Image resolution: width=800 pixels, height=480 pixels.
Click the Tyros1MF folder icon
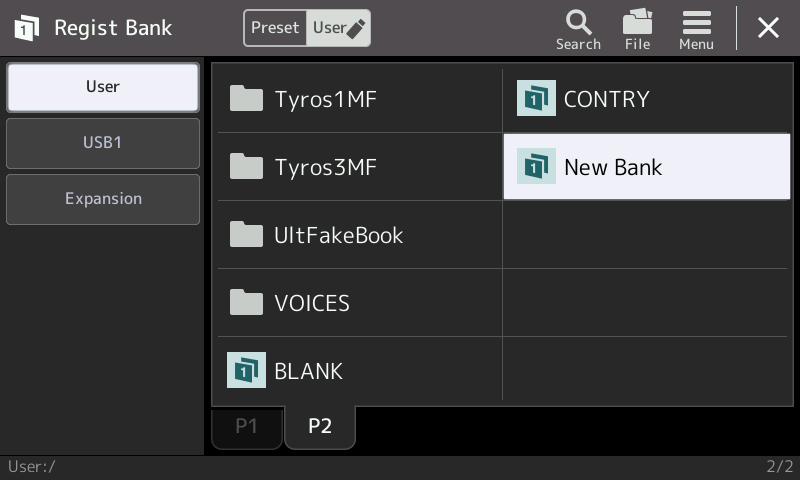pyautogui.click(x=246, y=98)
